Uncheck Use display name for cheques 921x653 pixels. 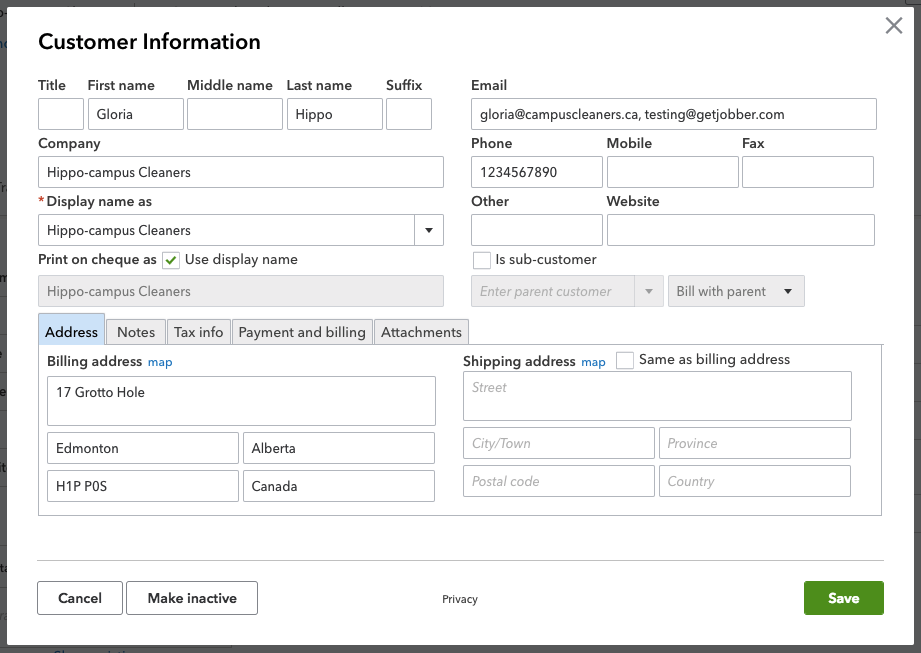click(x=170, y=259)
